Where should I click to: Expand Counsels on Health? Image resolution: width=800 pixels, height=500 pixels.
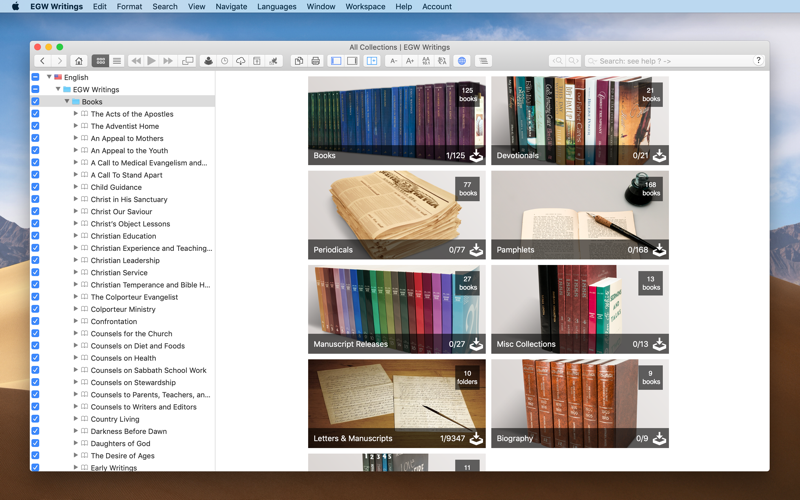[76, 358]
